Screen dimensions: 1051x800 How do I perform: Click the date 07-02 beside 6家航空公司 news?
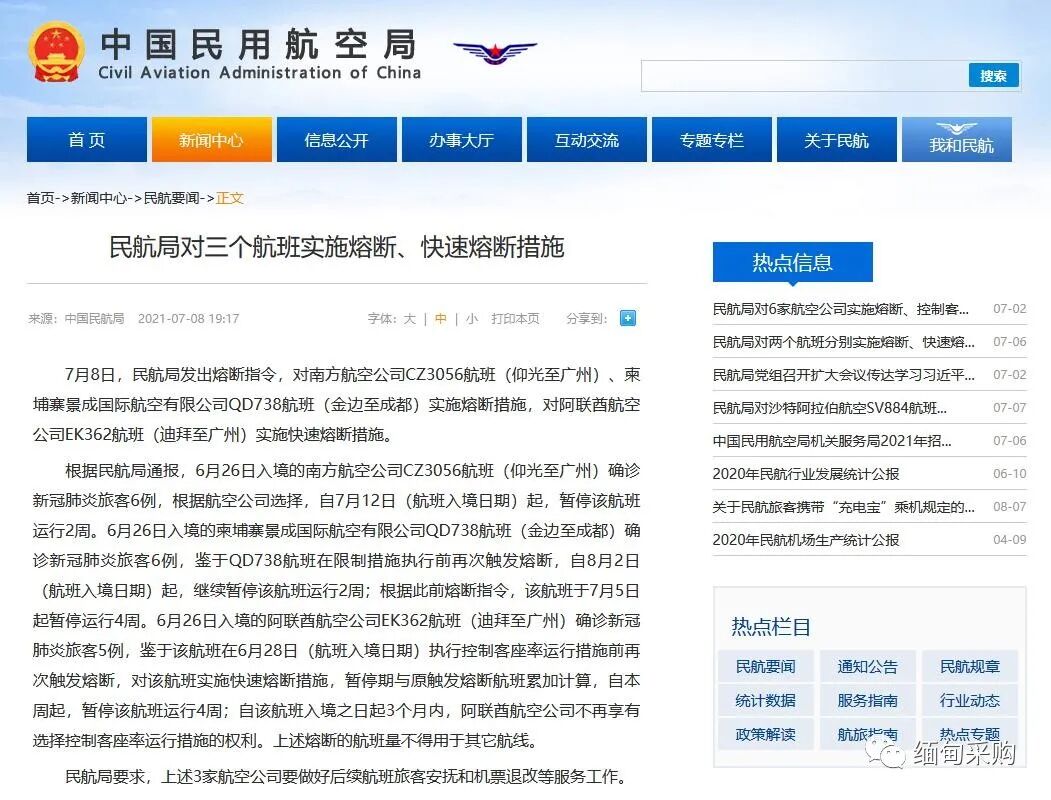[1009, 308]
